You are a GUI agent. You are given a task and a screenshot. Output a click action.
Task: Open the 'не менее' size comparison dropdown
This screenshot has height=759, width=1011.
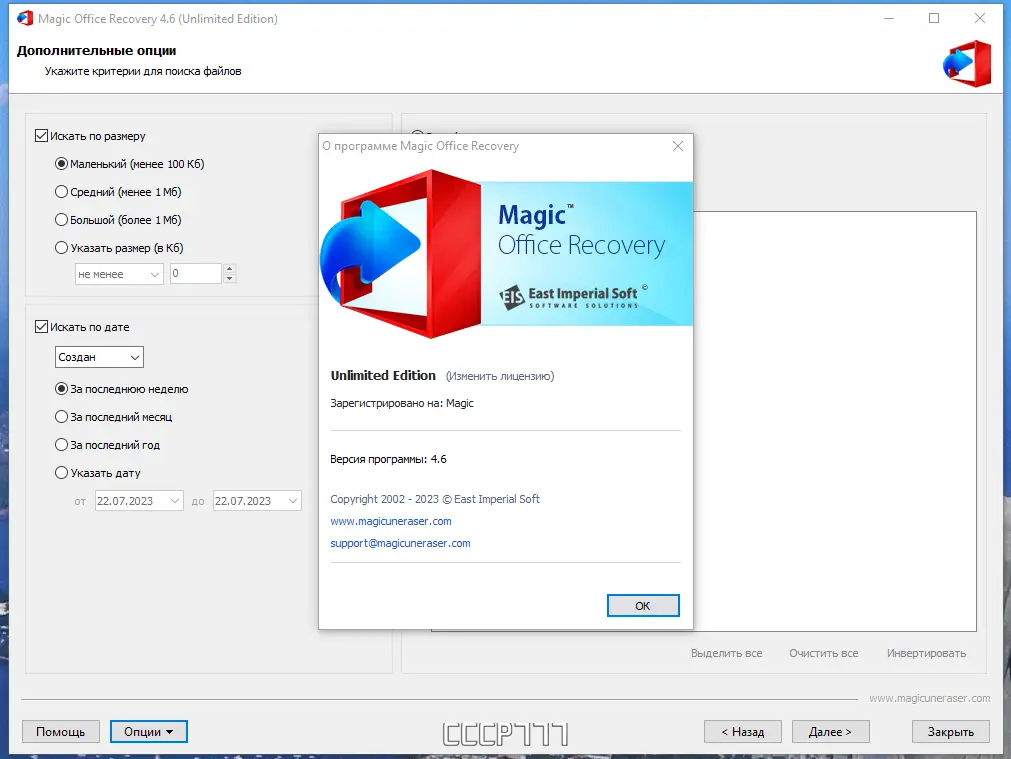pyautogui.click(x=119, y=274)
